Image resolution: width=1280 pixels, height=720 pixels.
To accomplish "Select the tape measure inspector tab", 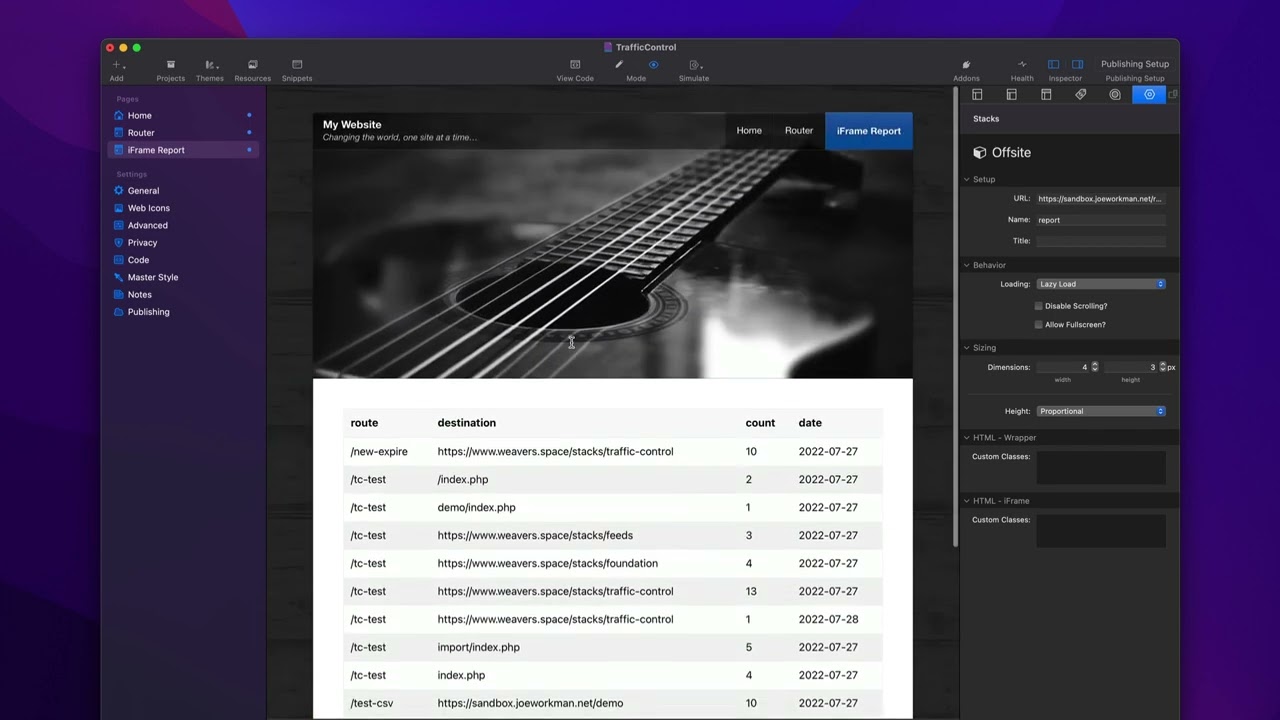I will 1115,94.
